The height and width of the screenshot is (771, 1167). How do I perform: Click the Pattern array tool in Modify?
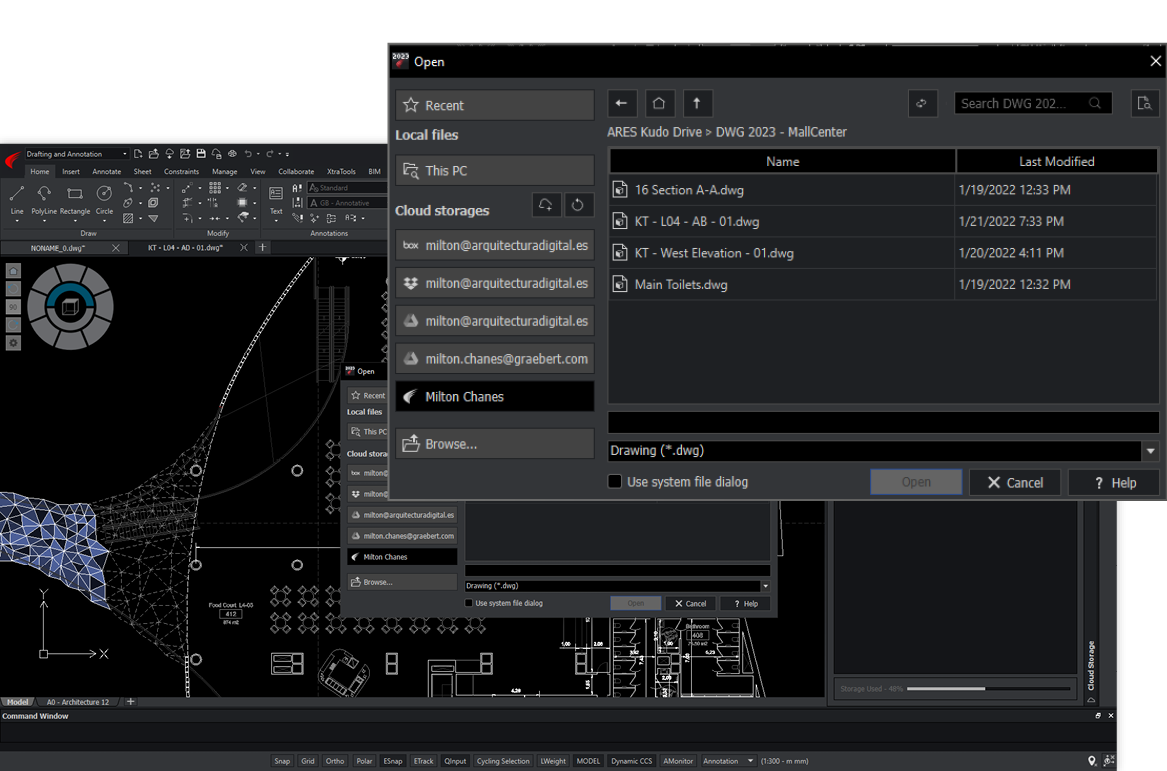[214, 188]
